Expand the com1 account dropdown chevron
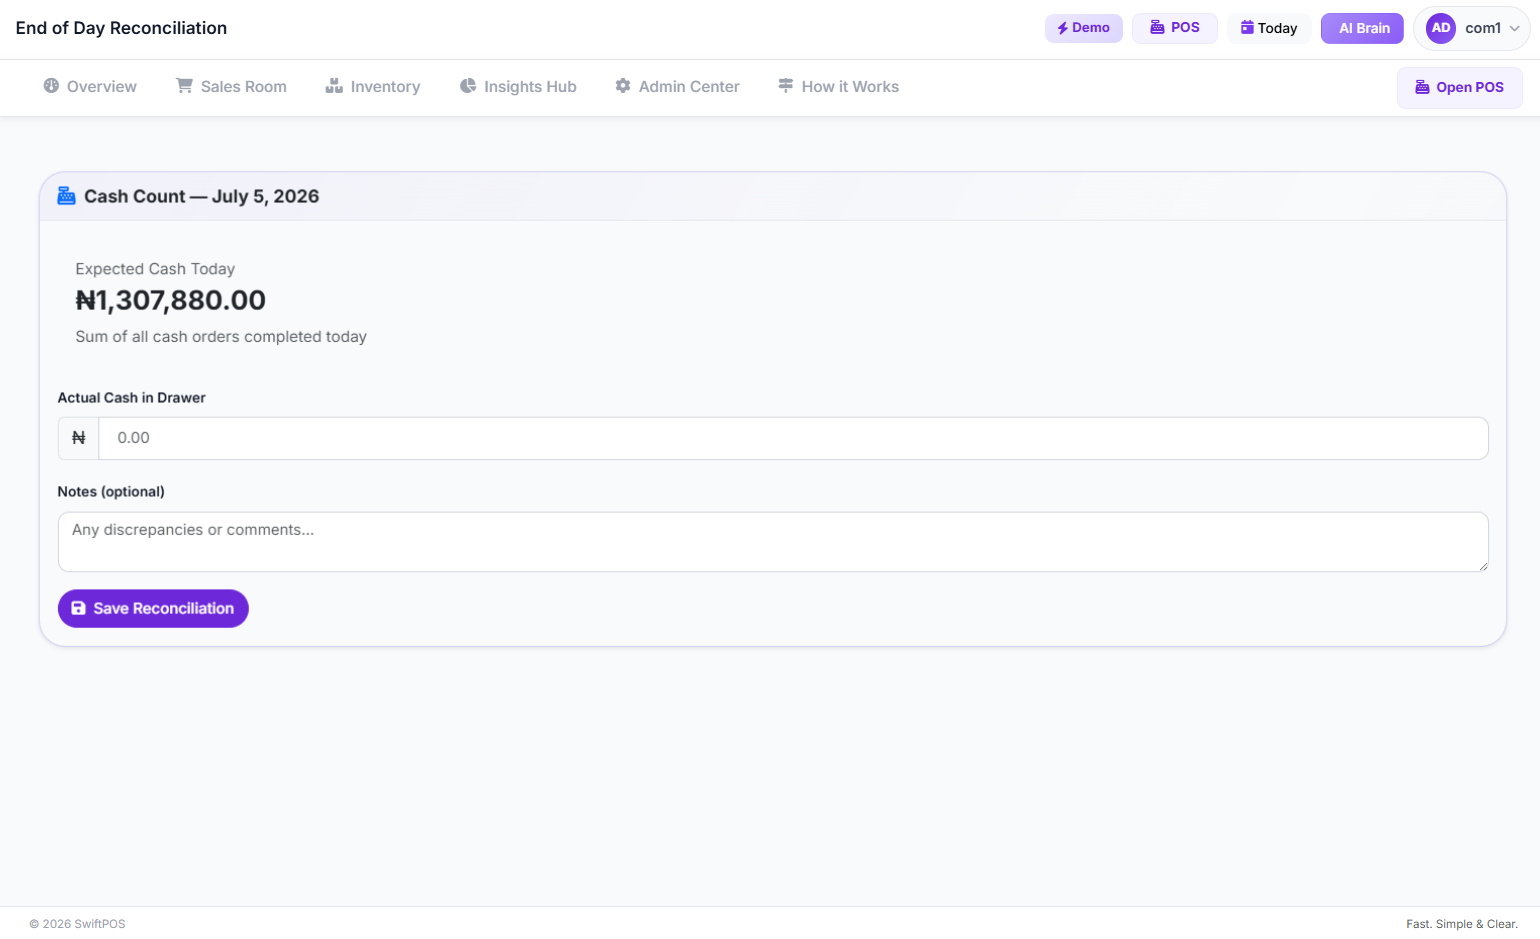 coord(1515,29)
